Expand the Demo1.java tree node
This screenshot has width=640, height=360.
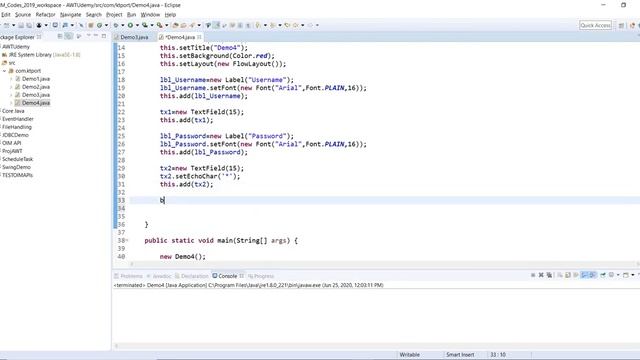coord(11,79)
